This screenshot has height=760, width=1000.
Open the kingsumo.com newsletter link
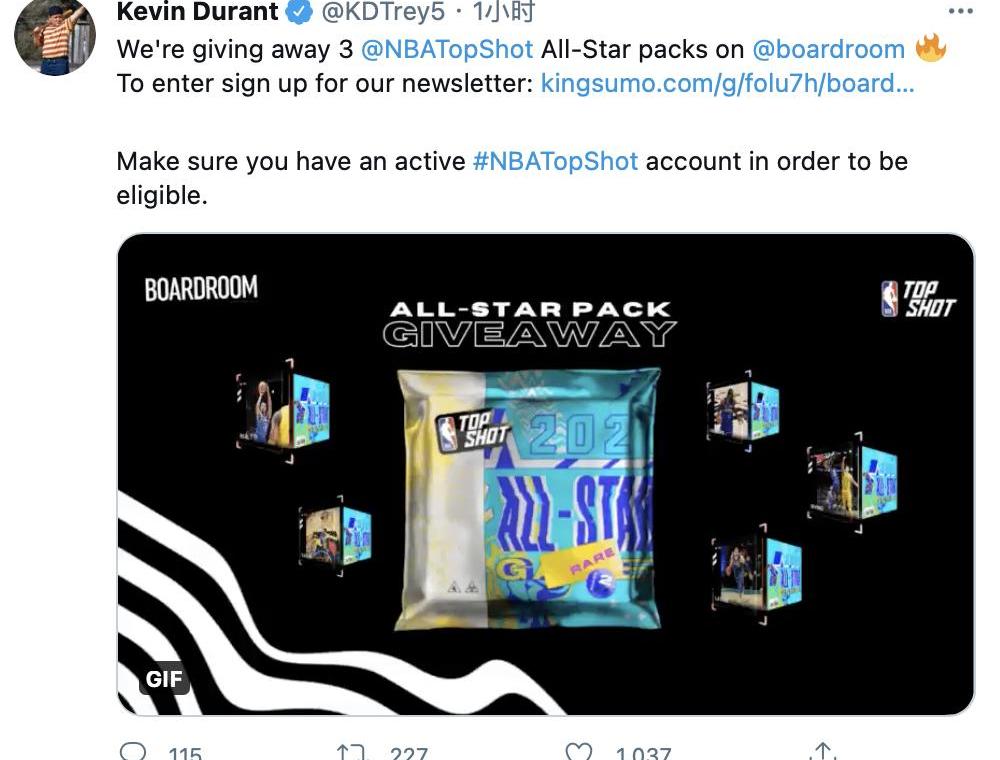[728, 83]
